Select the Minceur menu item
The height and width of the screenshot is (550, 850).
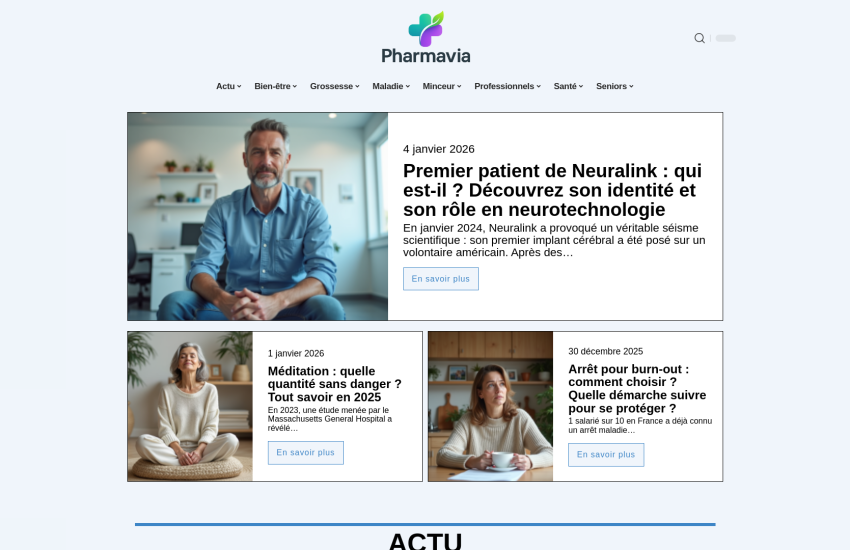tap(442, 86)
